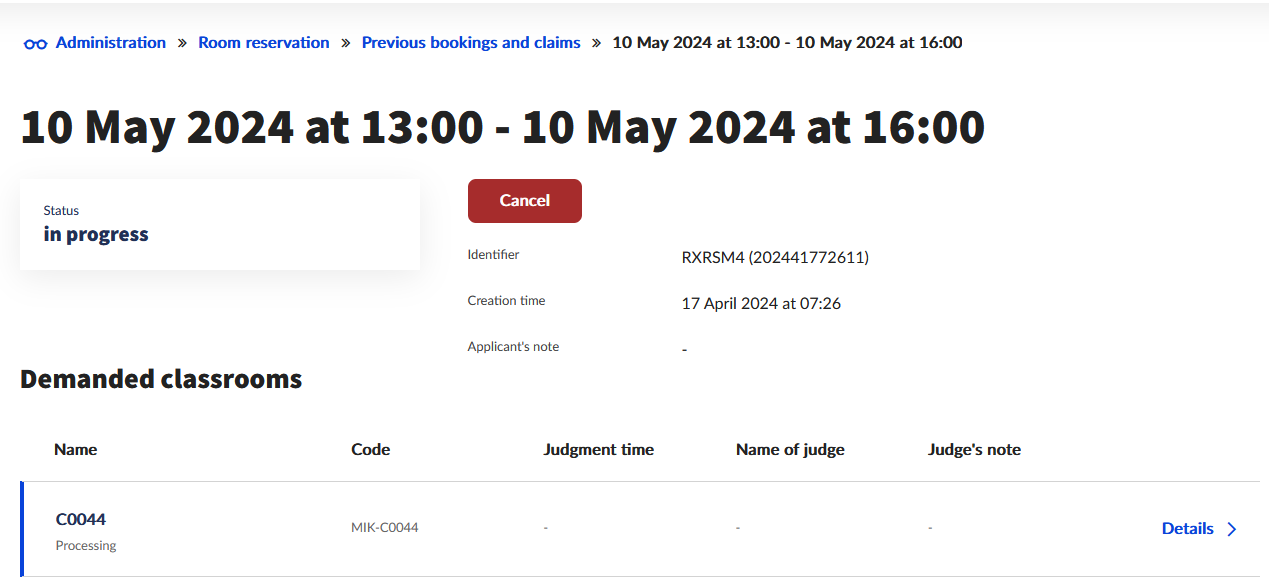
Task: Click the chevron arrow next to Details
Action: point(1232,529)
